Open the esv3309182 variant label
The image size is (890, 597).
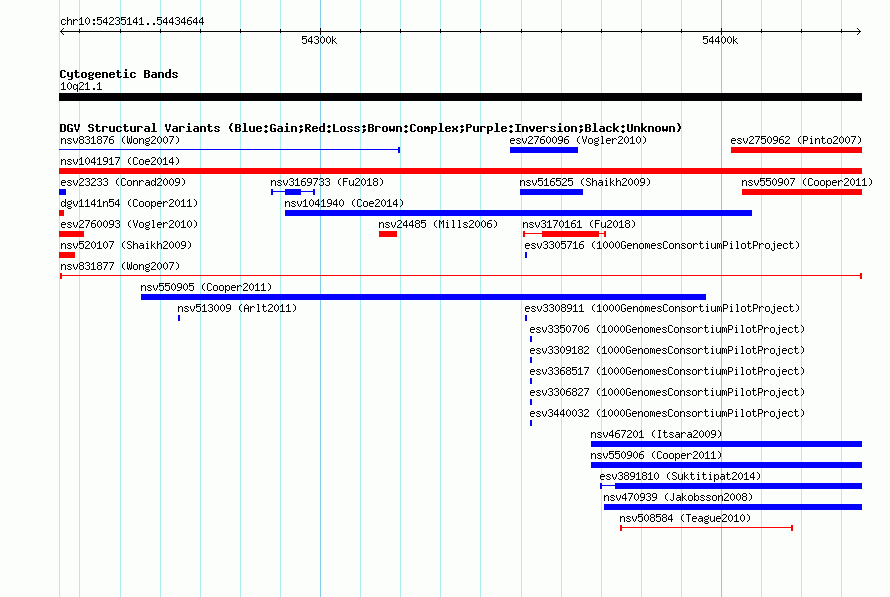click(x=667, y=350)
